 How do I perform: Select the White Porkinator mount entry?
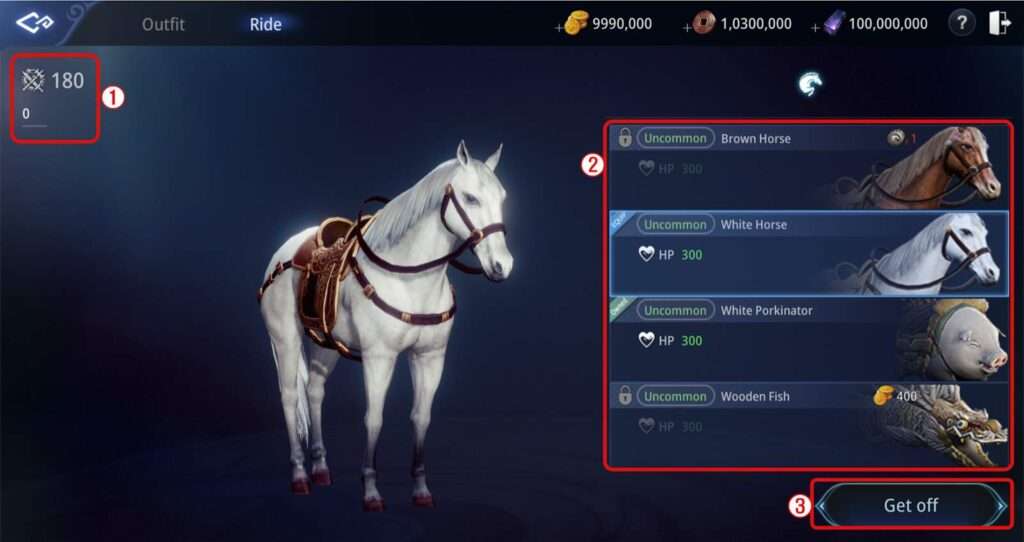(809, 340)
